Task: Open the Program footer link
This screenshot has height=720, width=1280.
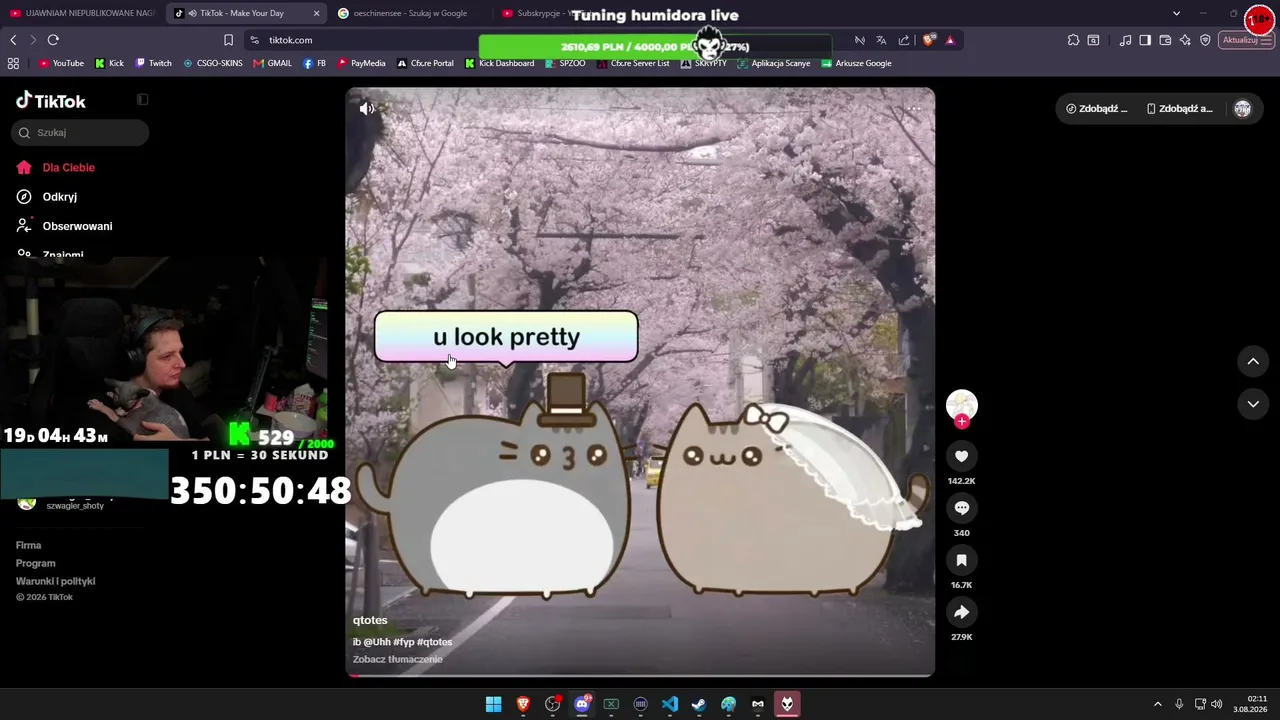Action: coord(36,563)
